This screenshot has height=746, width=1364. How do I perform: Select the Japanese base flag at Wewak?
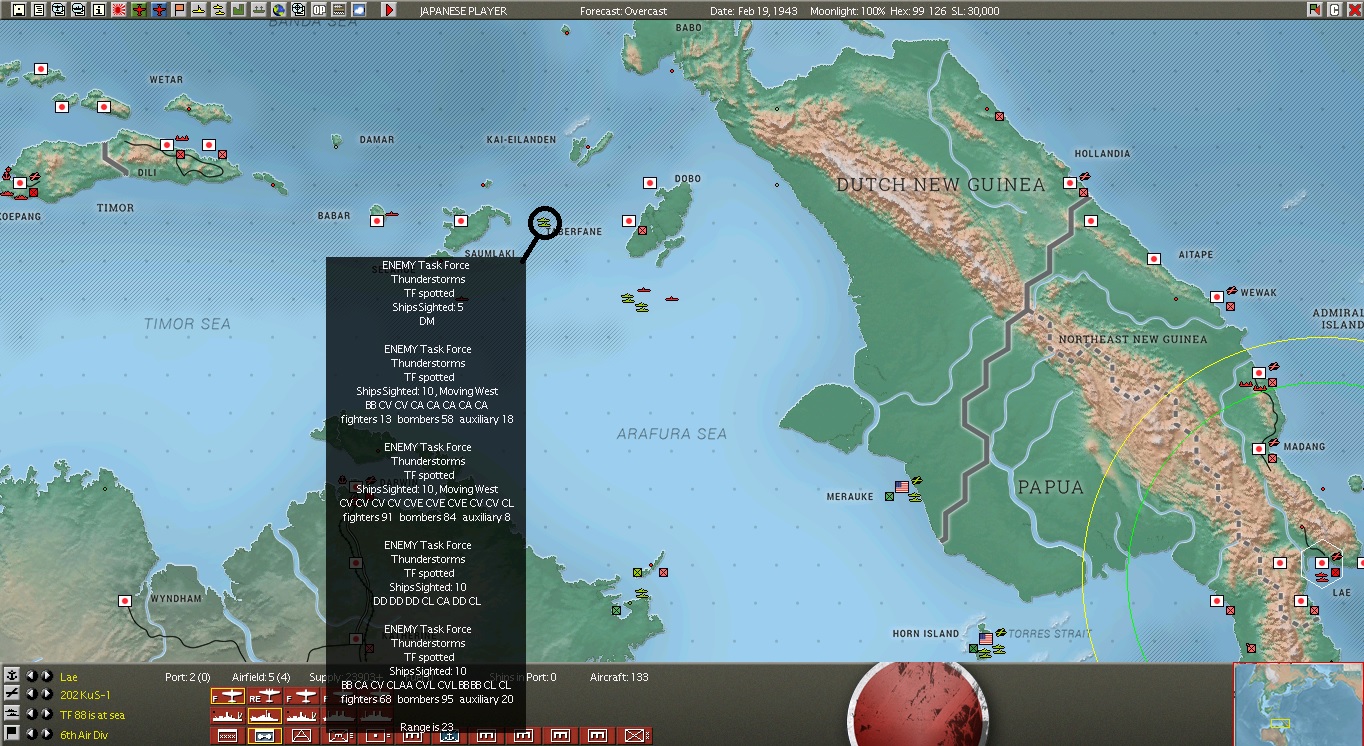[1216, 296]
